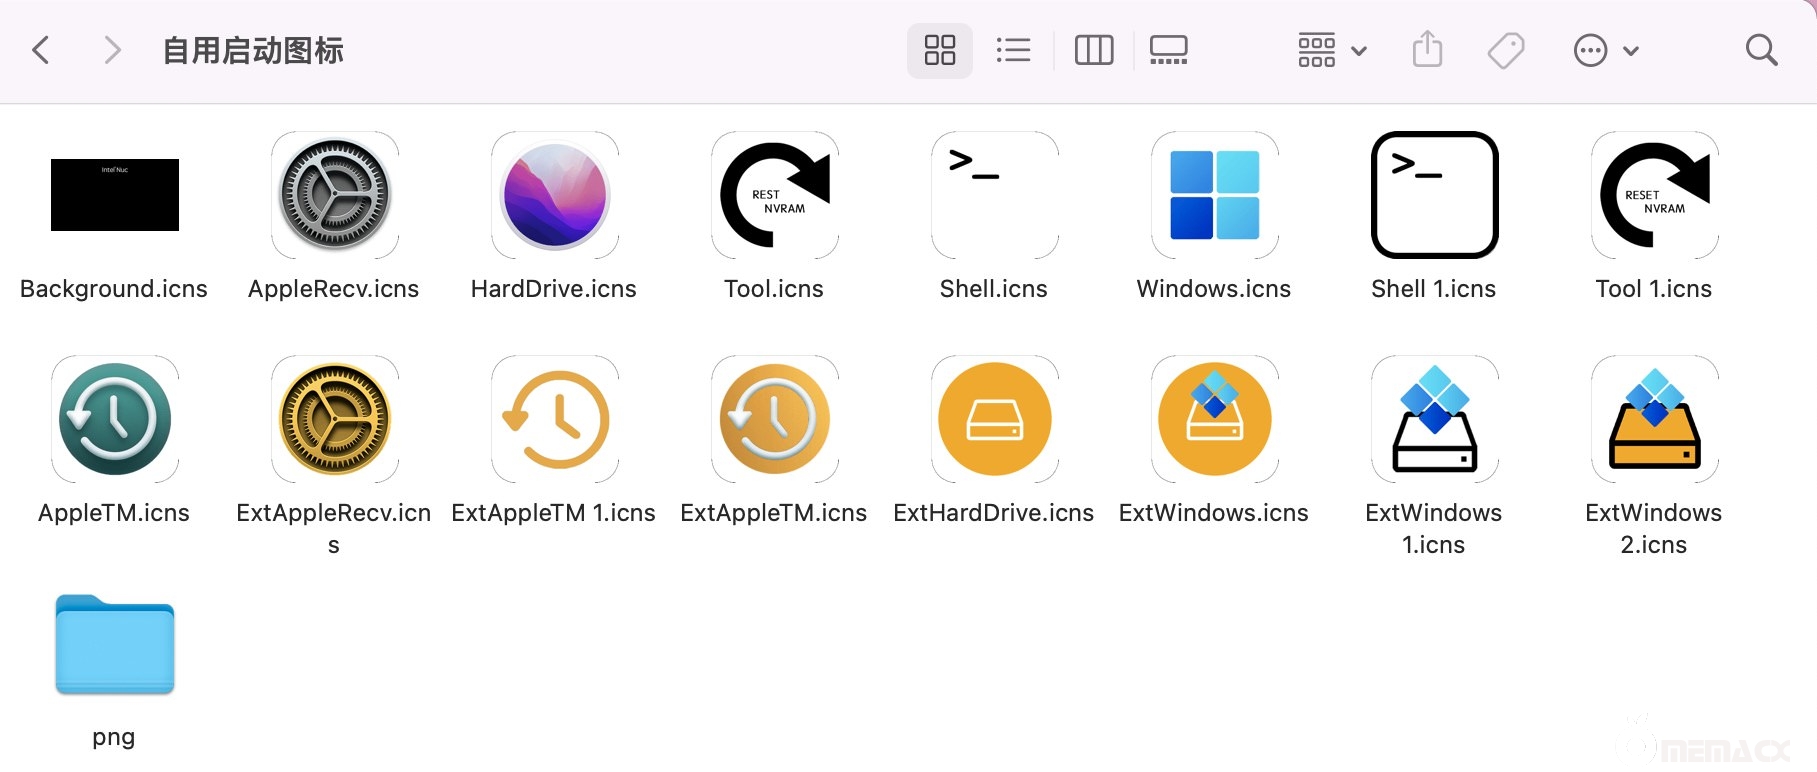Switch to column view
Screen dimensions: 1817x772
coord(1093,50)
